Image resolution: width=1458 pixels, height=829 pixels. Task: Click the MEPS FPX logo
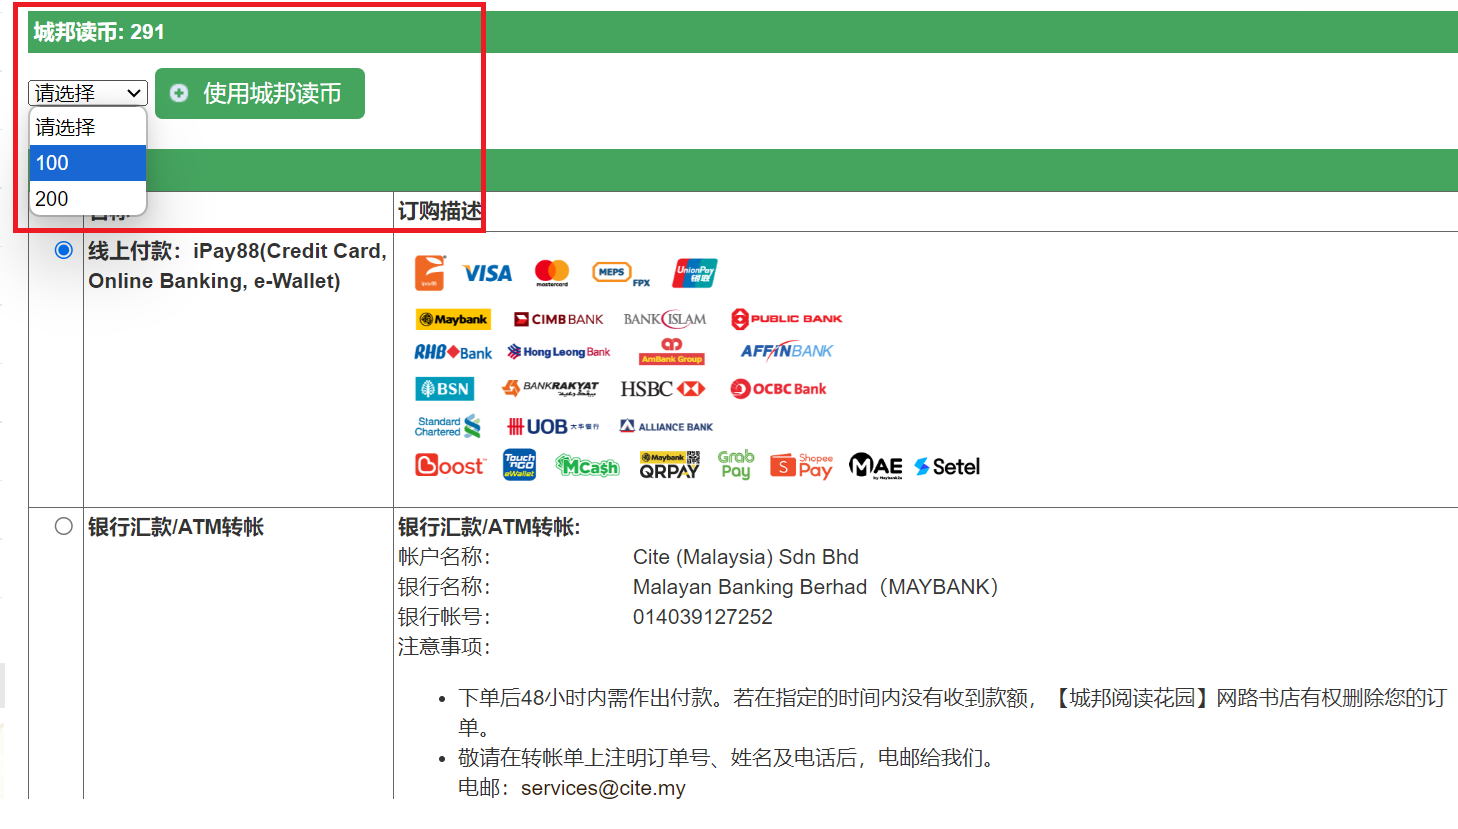click(621, 274)
